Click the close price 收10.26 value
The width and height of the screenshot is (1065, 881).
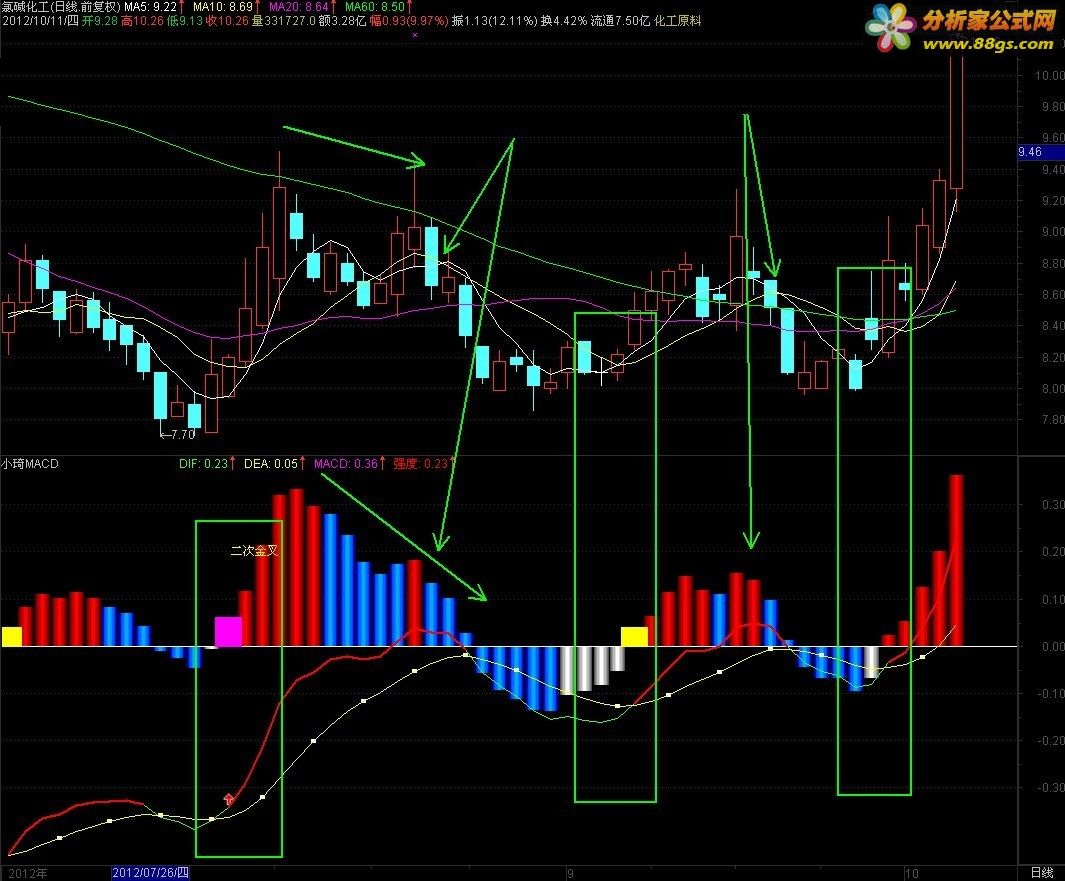pyautogui.click(x=228, y=21)
